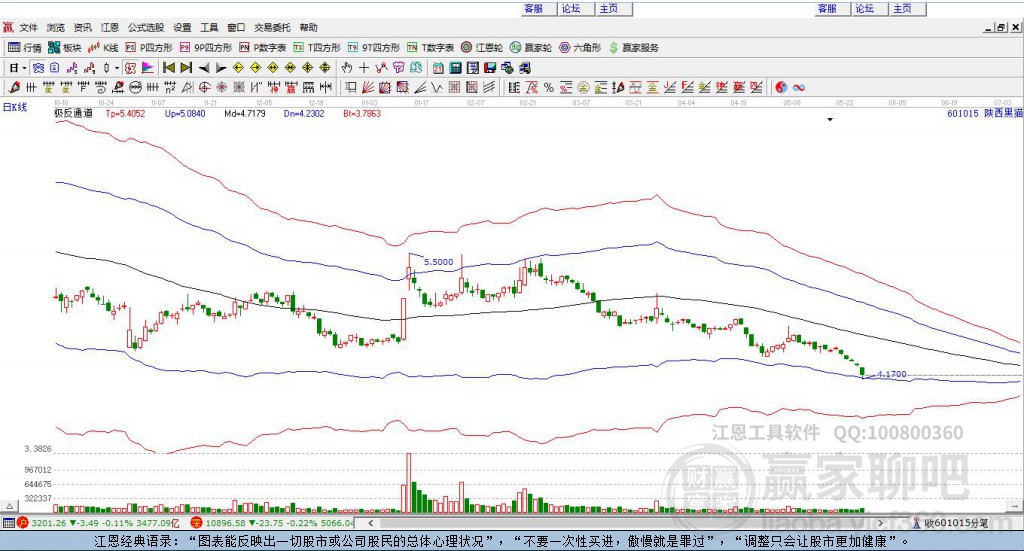The width and height of the screenshot is (1024, 551).
Task: Open the 江恩轮 Gann wheel
Action: [x=482, y=48]
